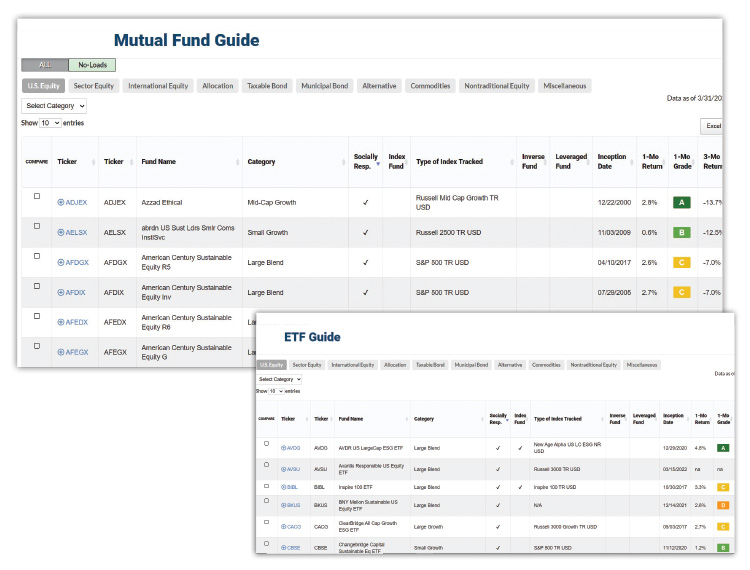Switch to Commodities tab in ETF Guide
This screenshot has width=750, height=570.
pos(546,365)
